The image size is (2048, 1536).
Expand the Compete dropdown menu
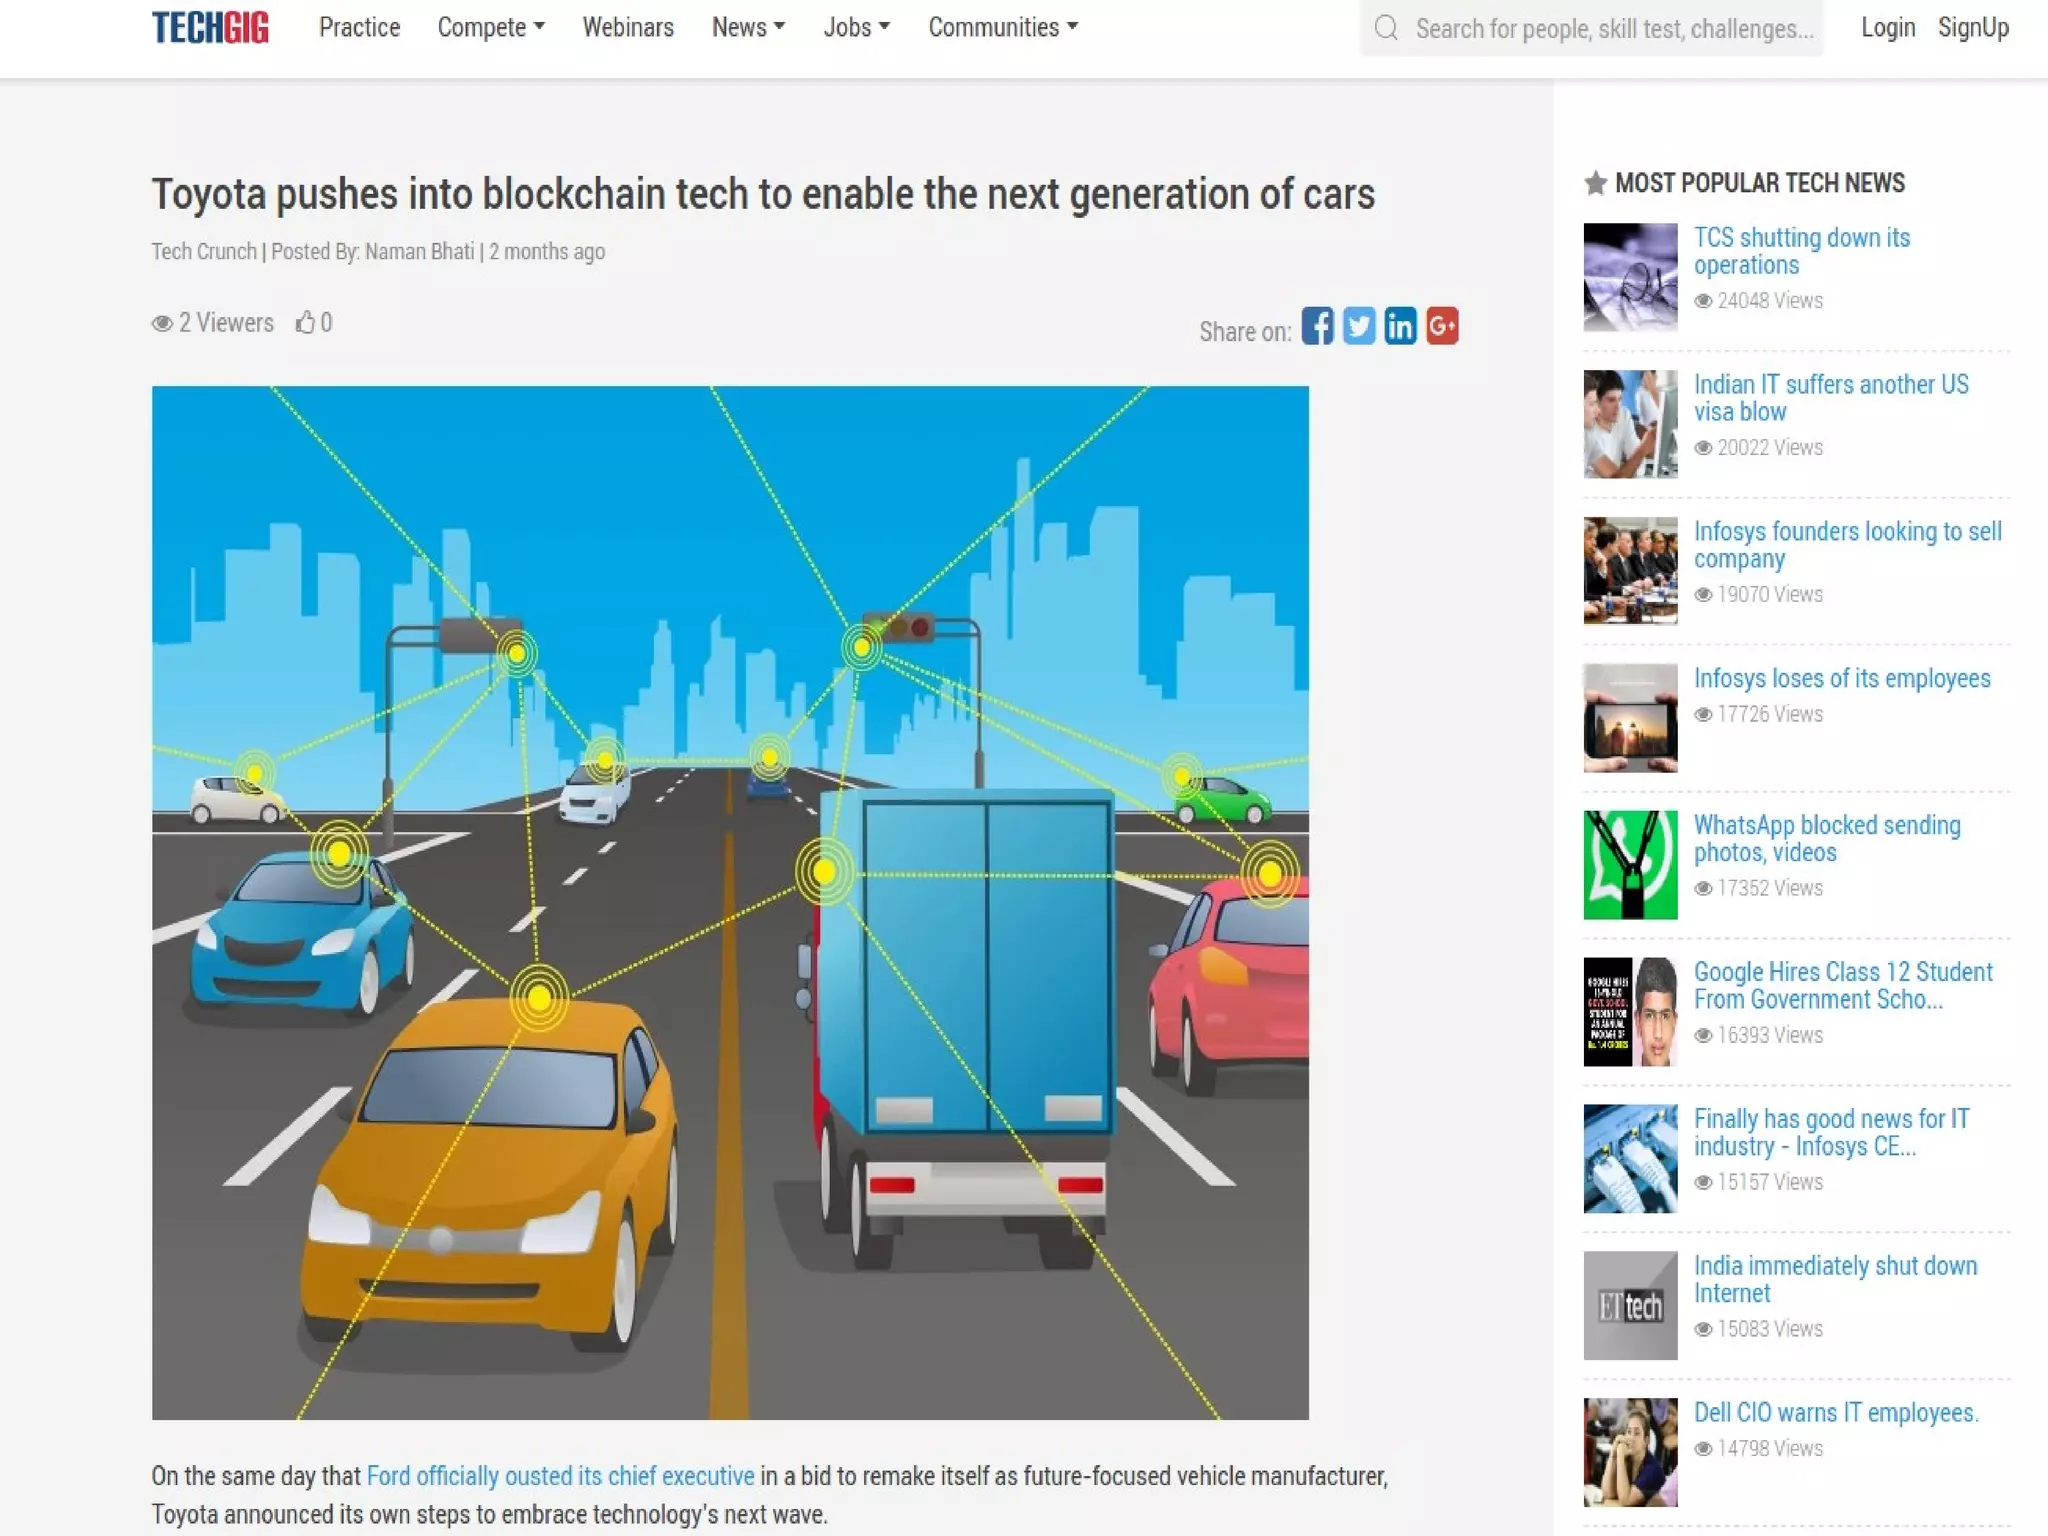[x=491, y=27]
